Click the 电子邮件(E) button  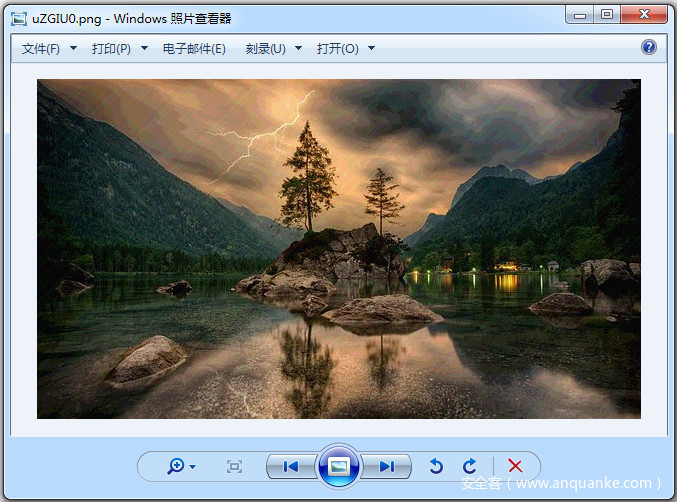(x=194, y=49)
